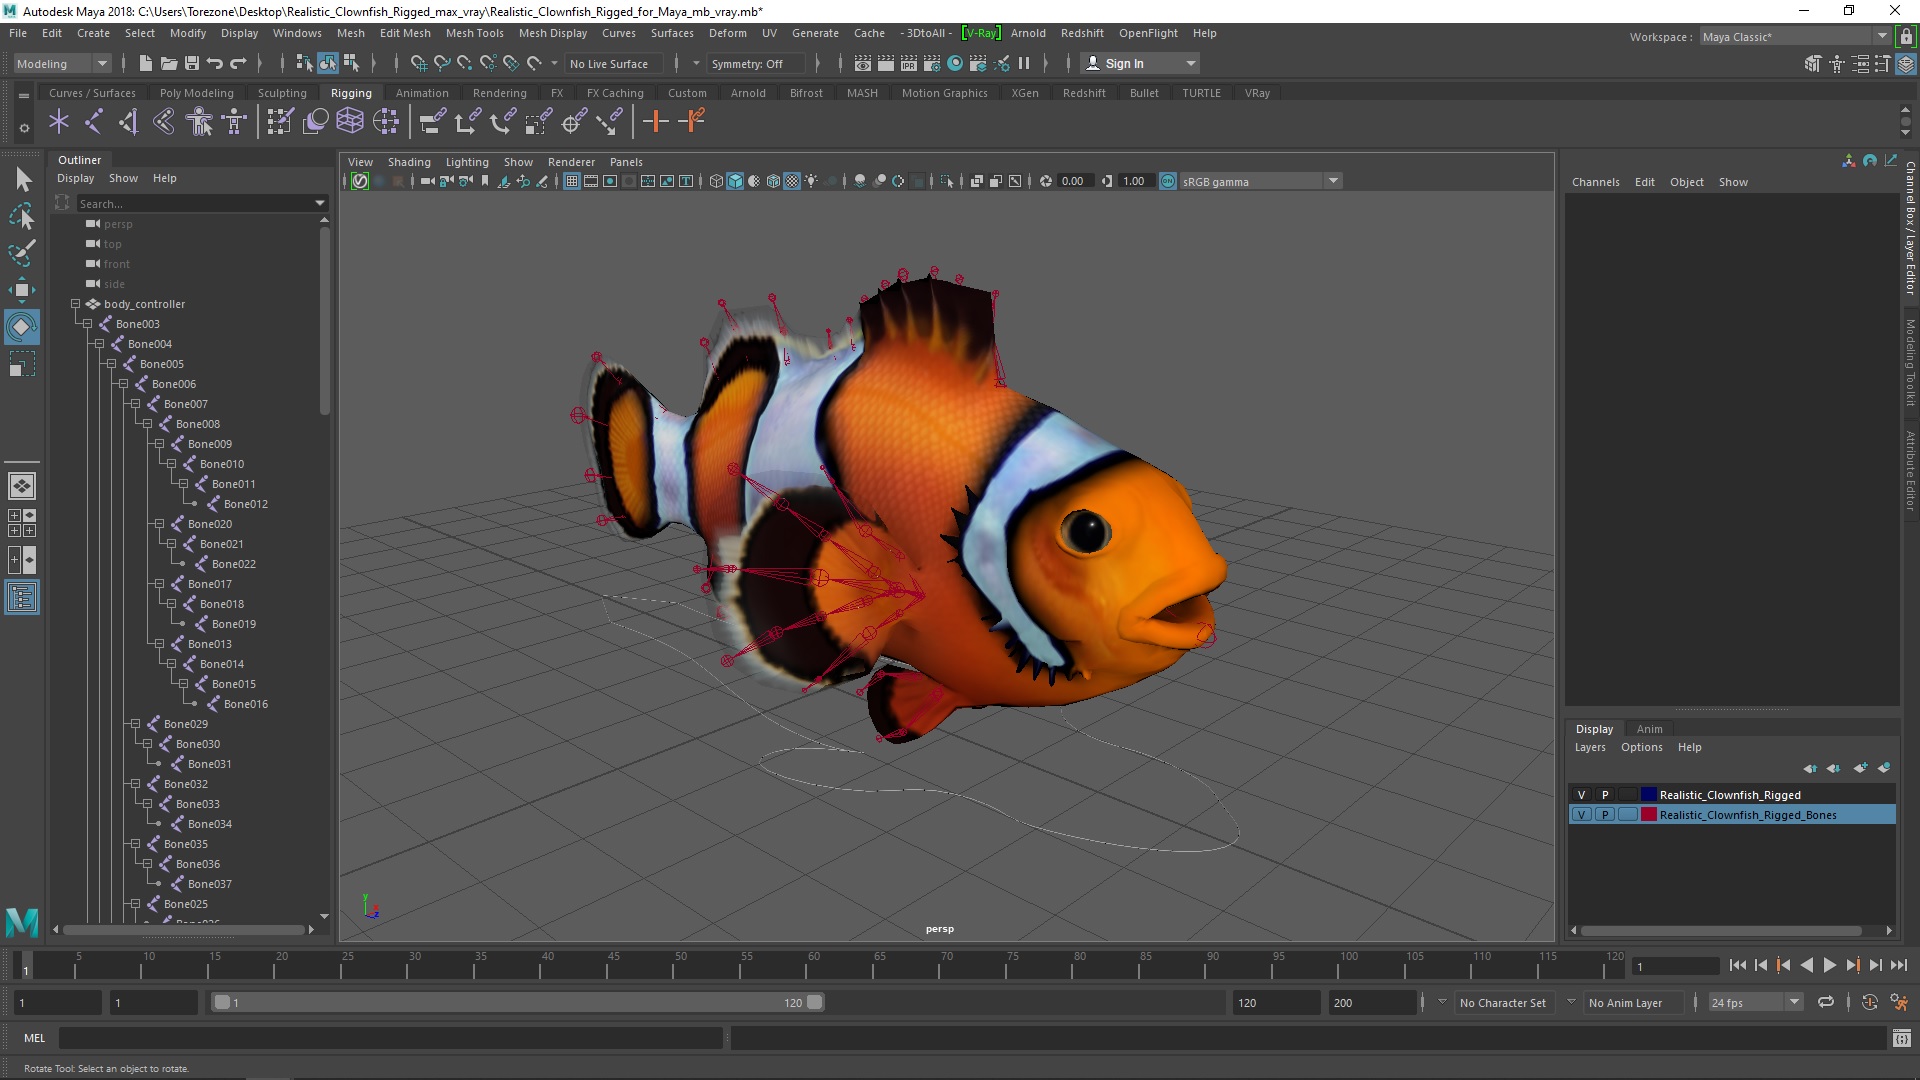Click the Create Joints shelf icon

click(x=94, y=122)
